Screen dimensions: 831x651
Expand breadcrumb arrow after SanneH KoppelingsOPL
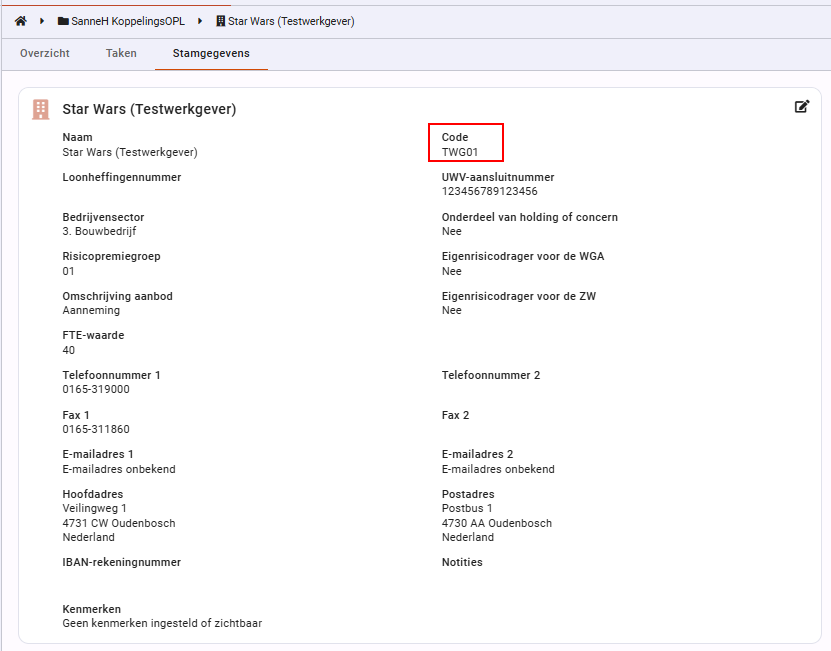pyautogui.click(x=200, y=21)
